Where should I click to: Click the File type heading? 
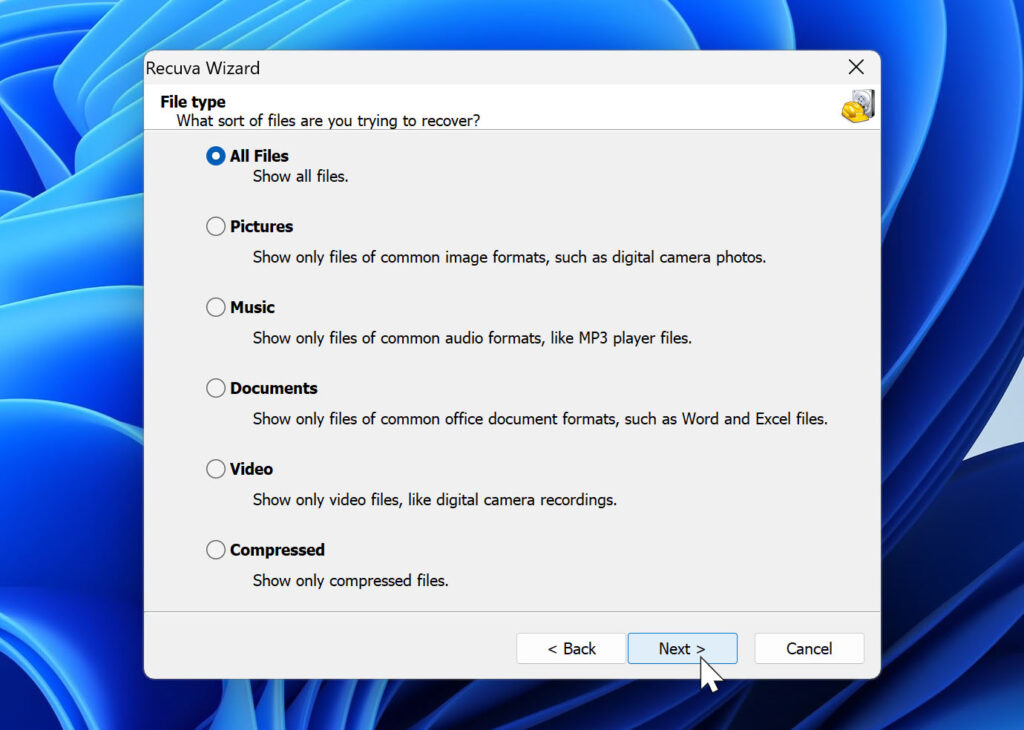click(192, 101)
